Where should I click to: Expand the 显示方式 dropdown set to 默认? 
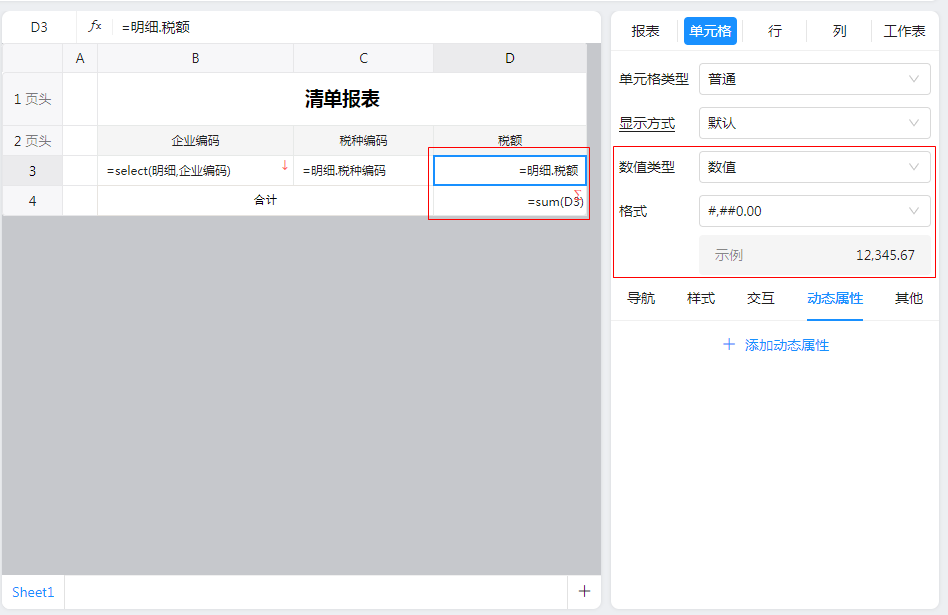(x=816, y=123)
